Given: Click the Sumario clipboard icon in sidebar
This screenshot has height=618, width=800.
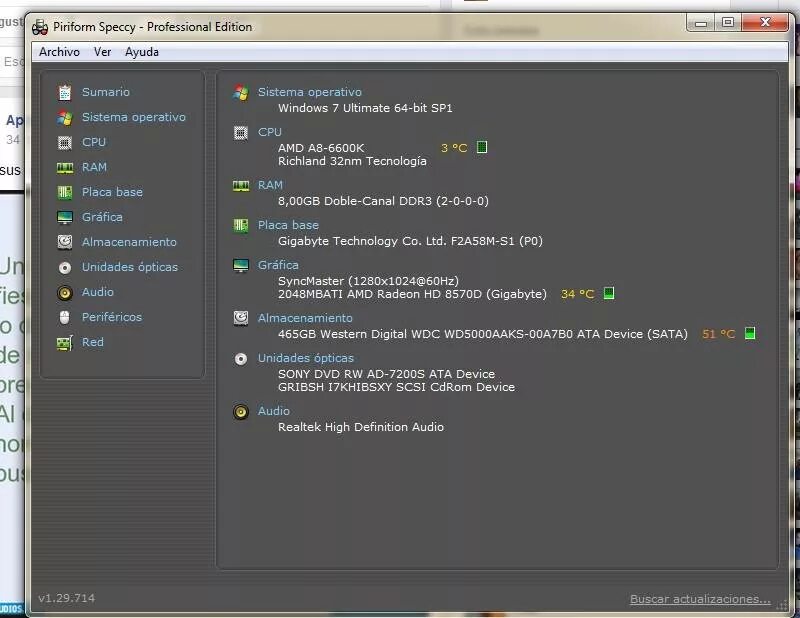Looking at the screenshot, I should pos(65,92).
